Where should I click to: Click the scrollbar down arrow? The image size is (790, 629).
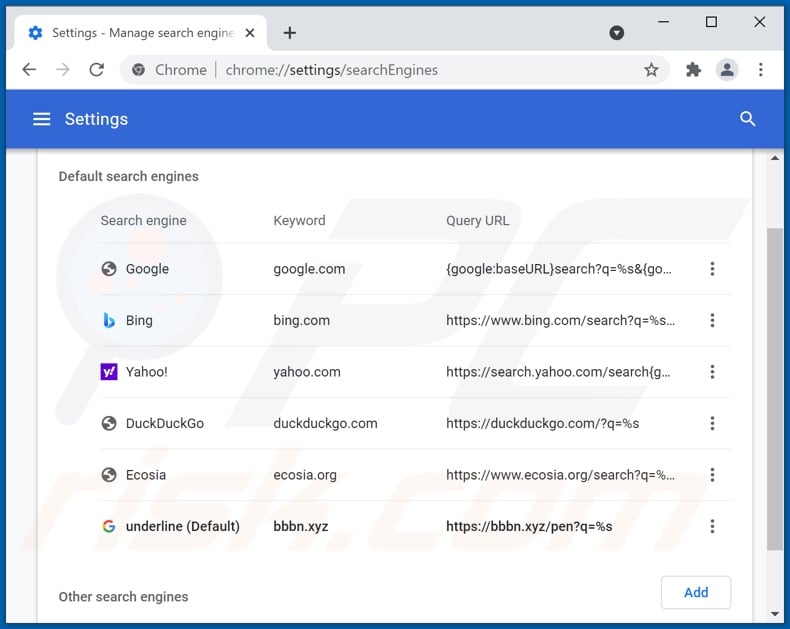click(x=774, y=614)
